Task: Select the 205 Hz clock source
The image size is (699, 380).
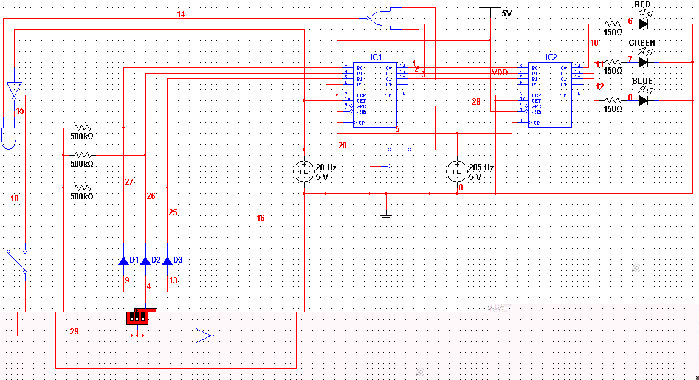Action: point(457,171)
